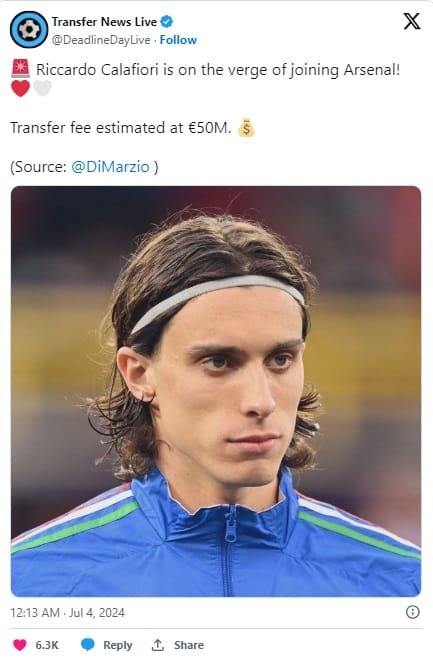Click the red siren emoji
Screen dimensions: 433x660
(x=21, y=69)
